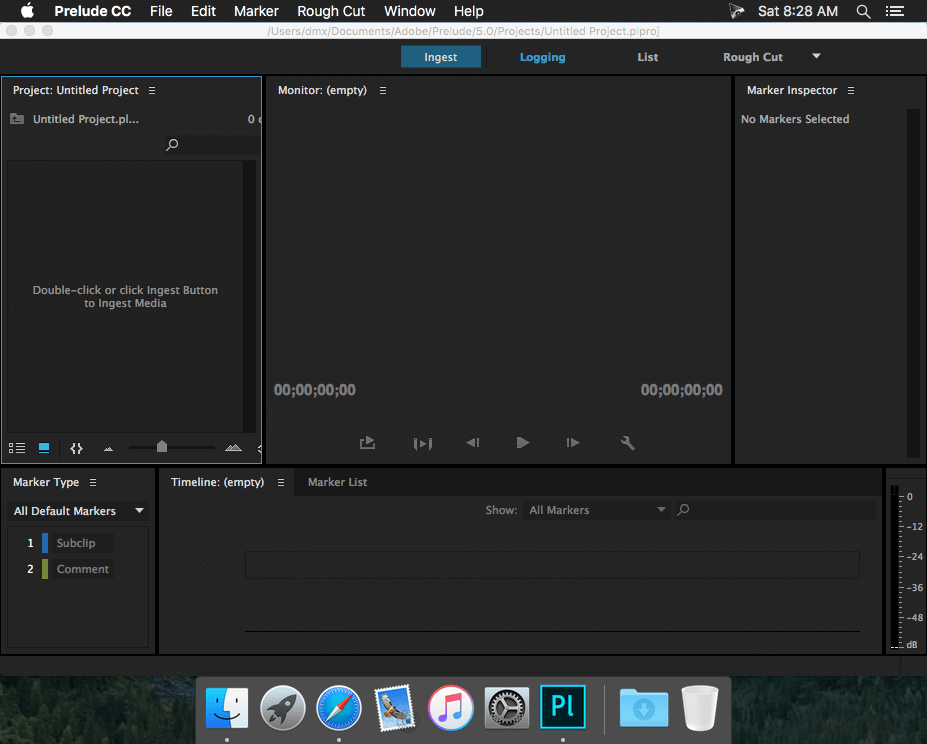Open the Marker Inspector panel menu icon
Screen dimensions: 927x744
(851, 90)
